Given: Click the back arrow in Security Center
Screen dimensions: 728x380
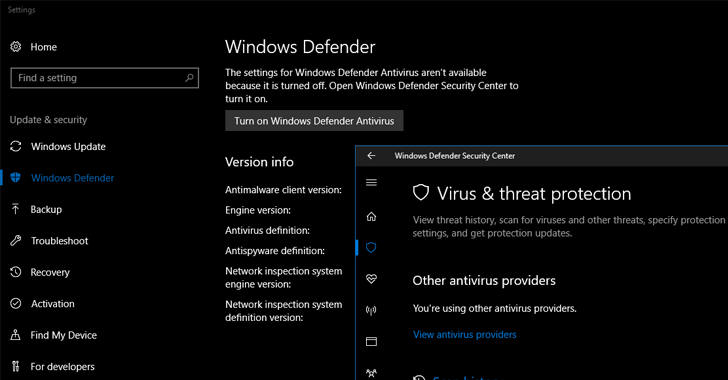Looking at the screenshot, I should (x=371, y=156).
